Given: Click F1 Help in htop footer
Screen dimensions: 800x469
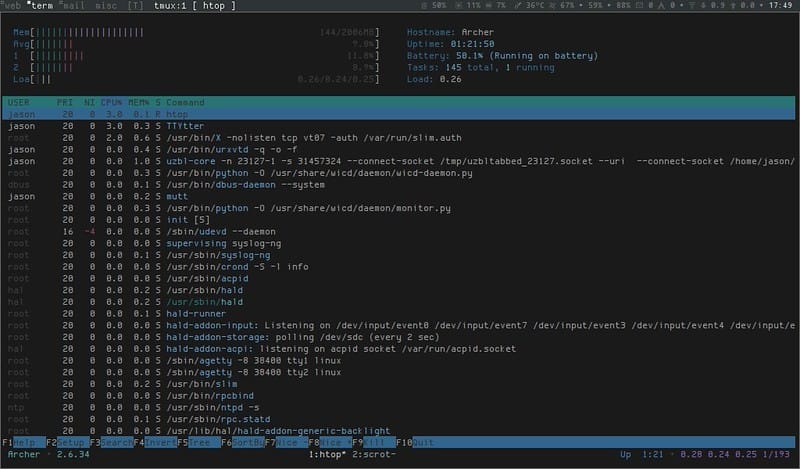Looking at the screenshot, I should (x=24, y=442).
